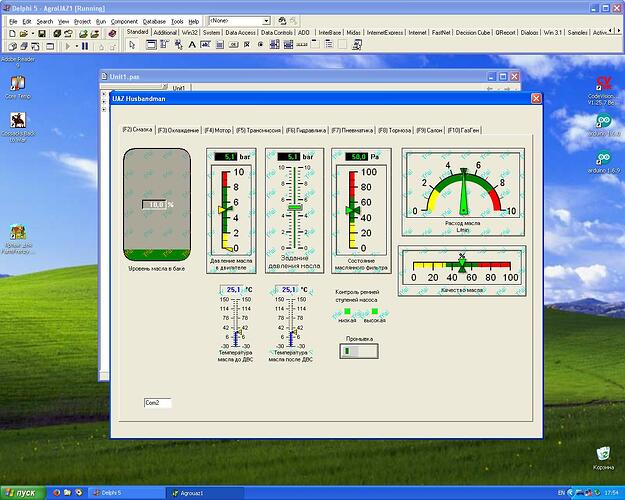This screenshot has width=625, height=500.
Task: Click the Open Project icon
Action: point(68,34)
